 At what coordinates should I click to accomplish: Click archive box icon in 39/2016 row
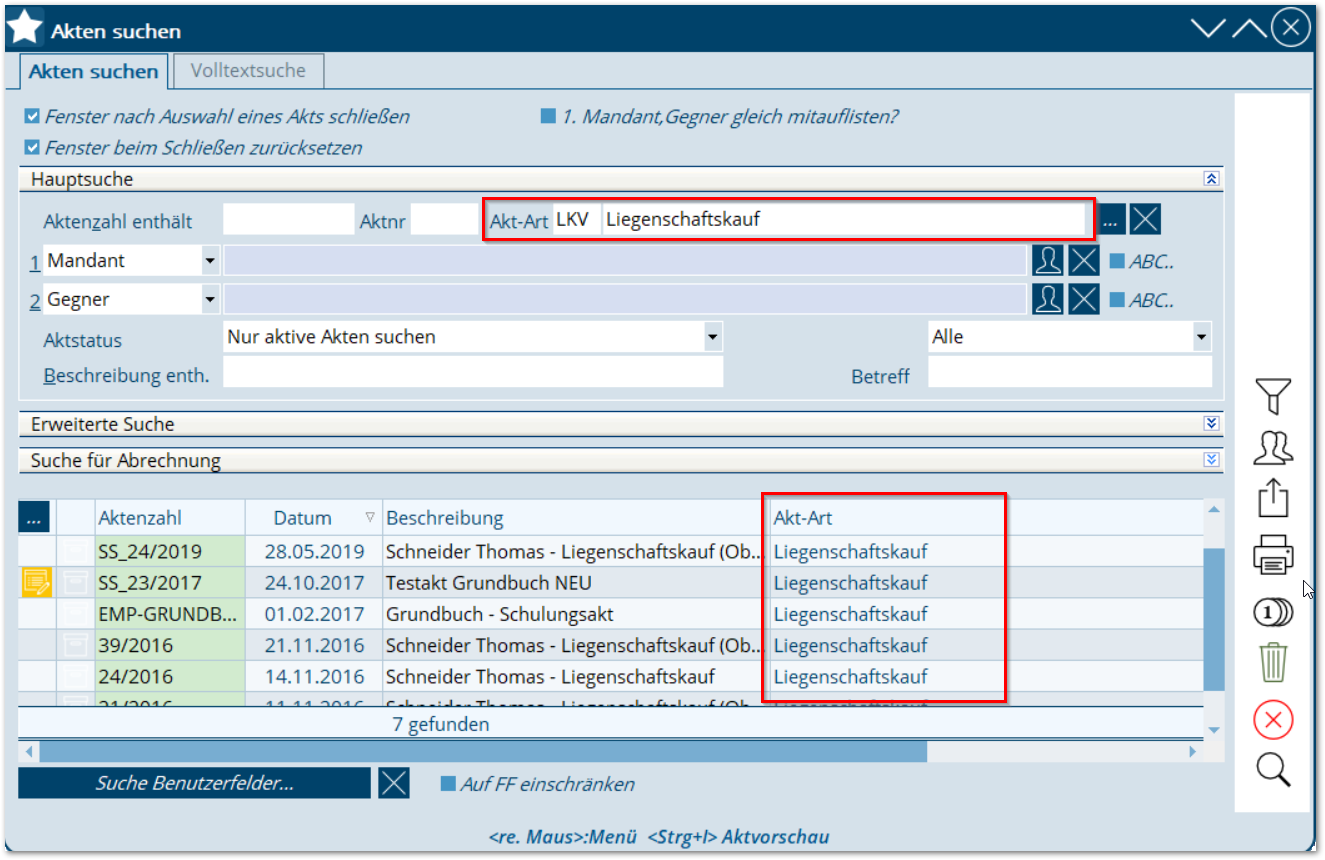click(75, 645)
